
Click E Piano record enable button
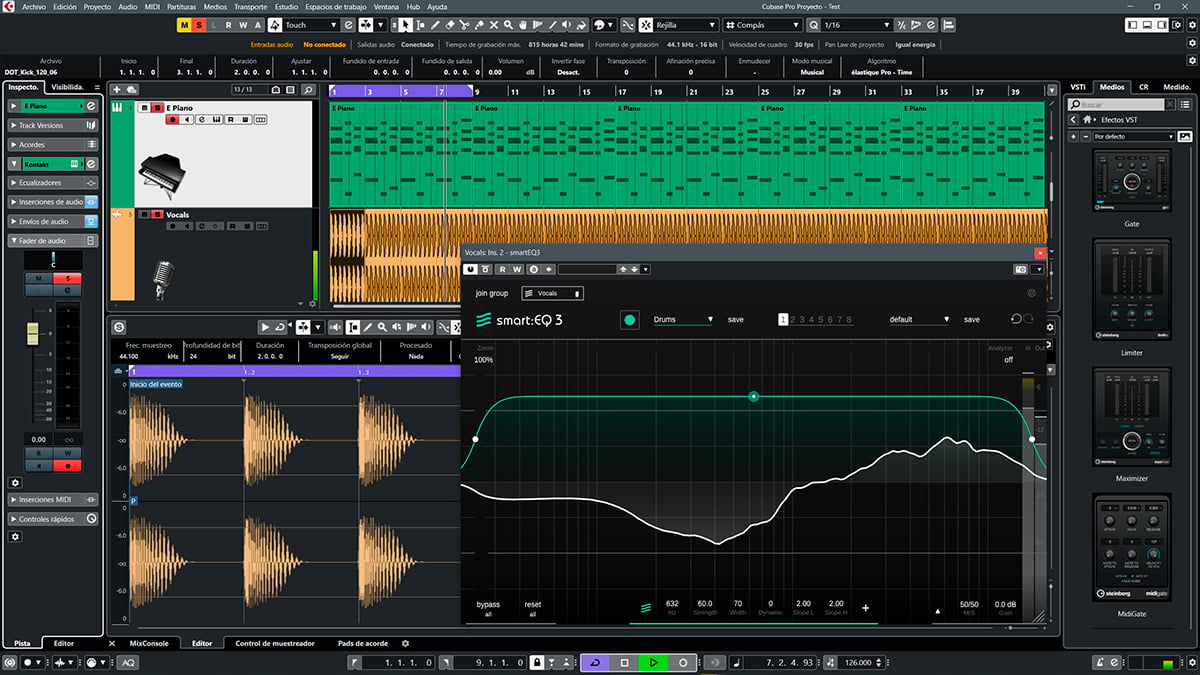click(173, 119)
